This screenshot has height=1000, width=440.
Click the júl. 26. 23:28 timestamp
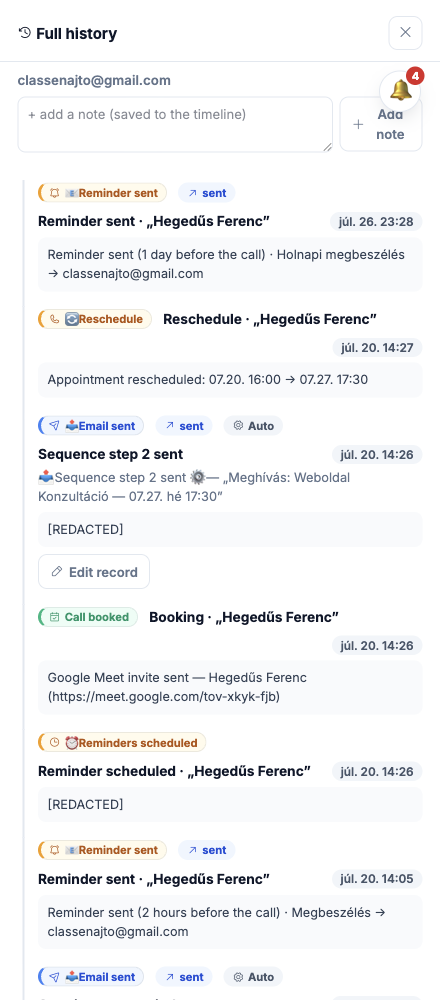(x=376, y=221)
